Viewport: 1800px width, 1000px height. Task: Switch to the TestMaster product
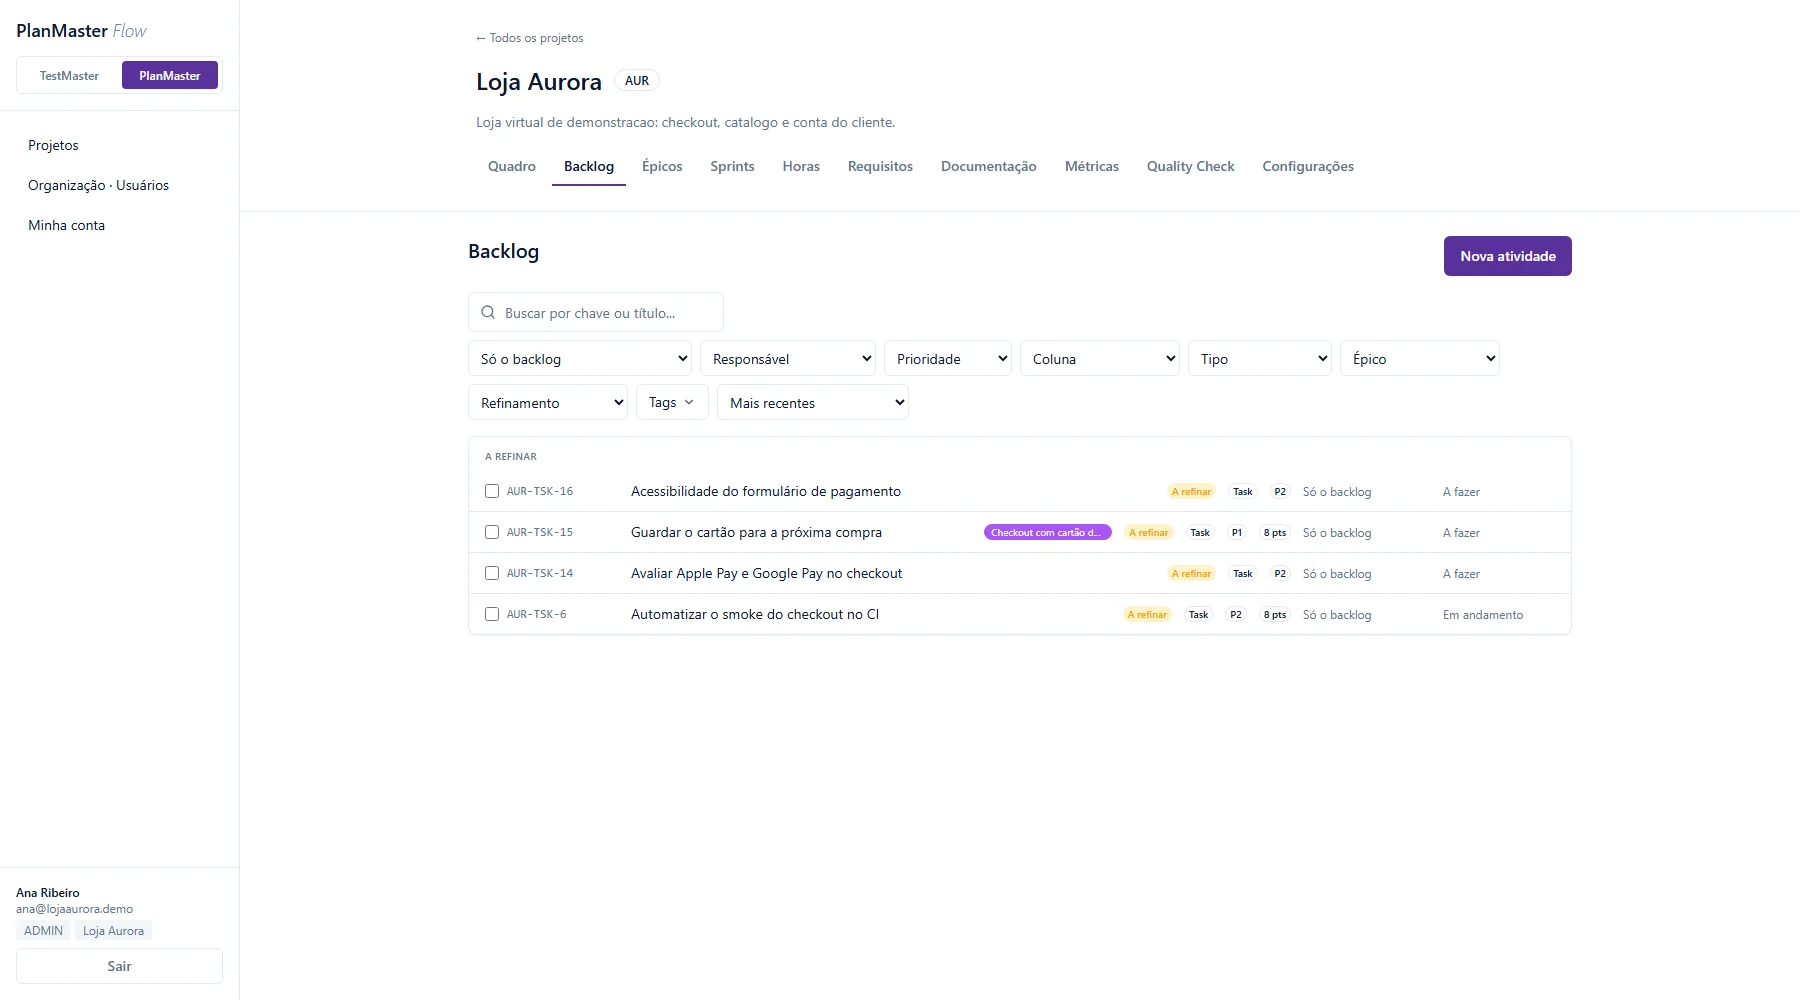point(69,76)
